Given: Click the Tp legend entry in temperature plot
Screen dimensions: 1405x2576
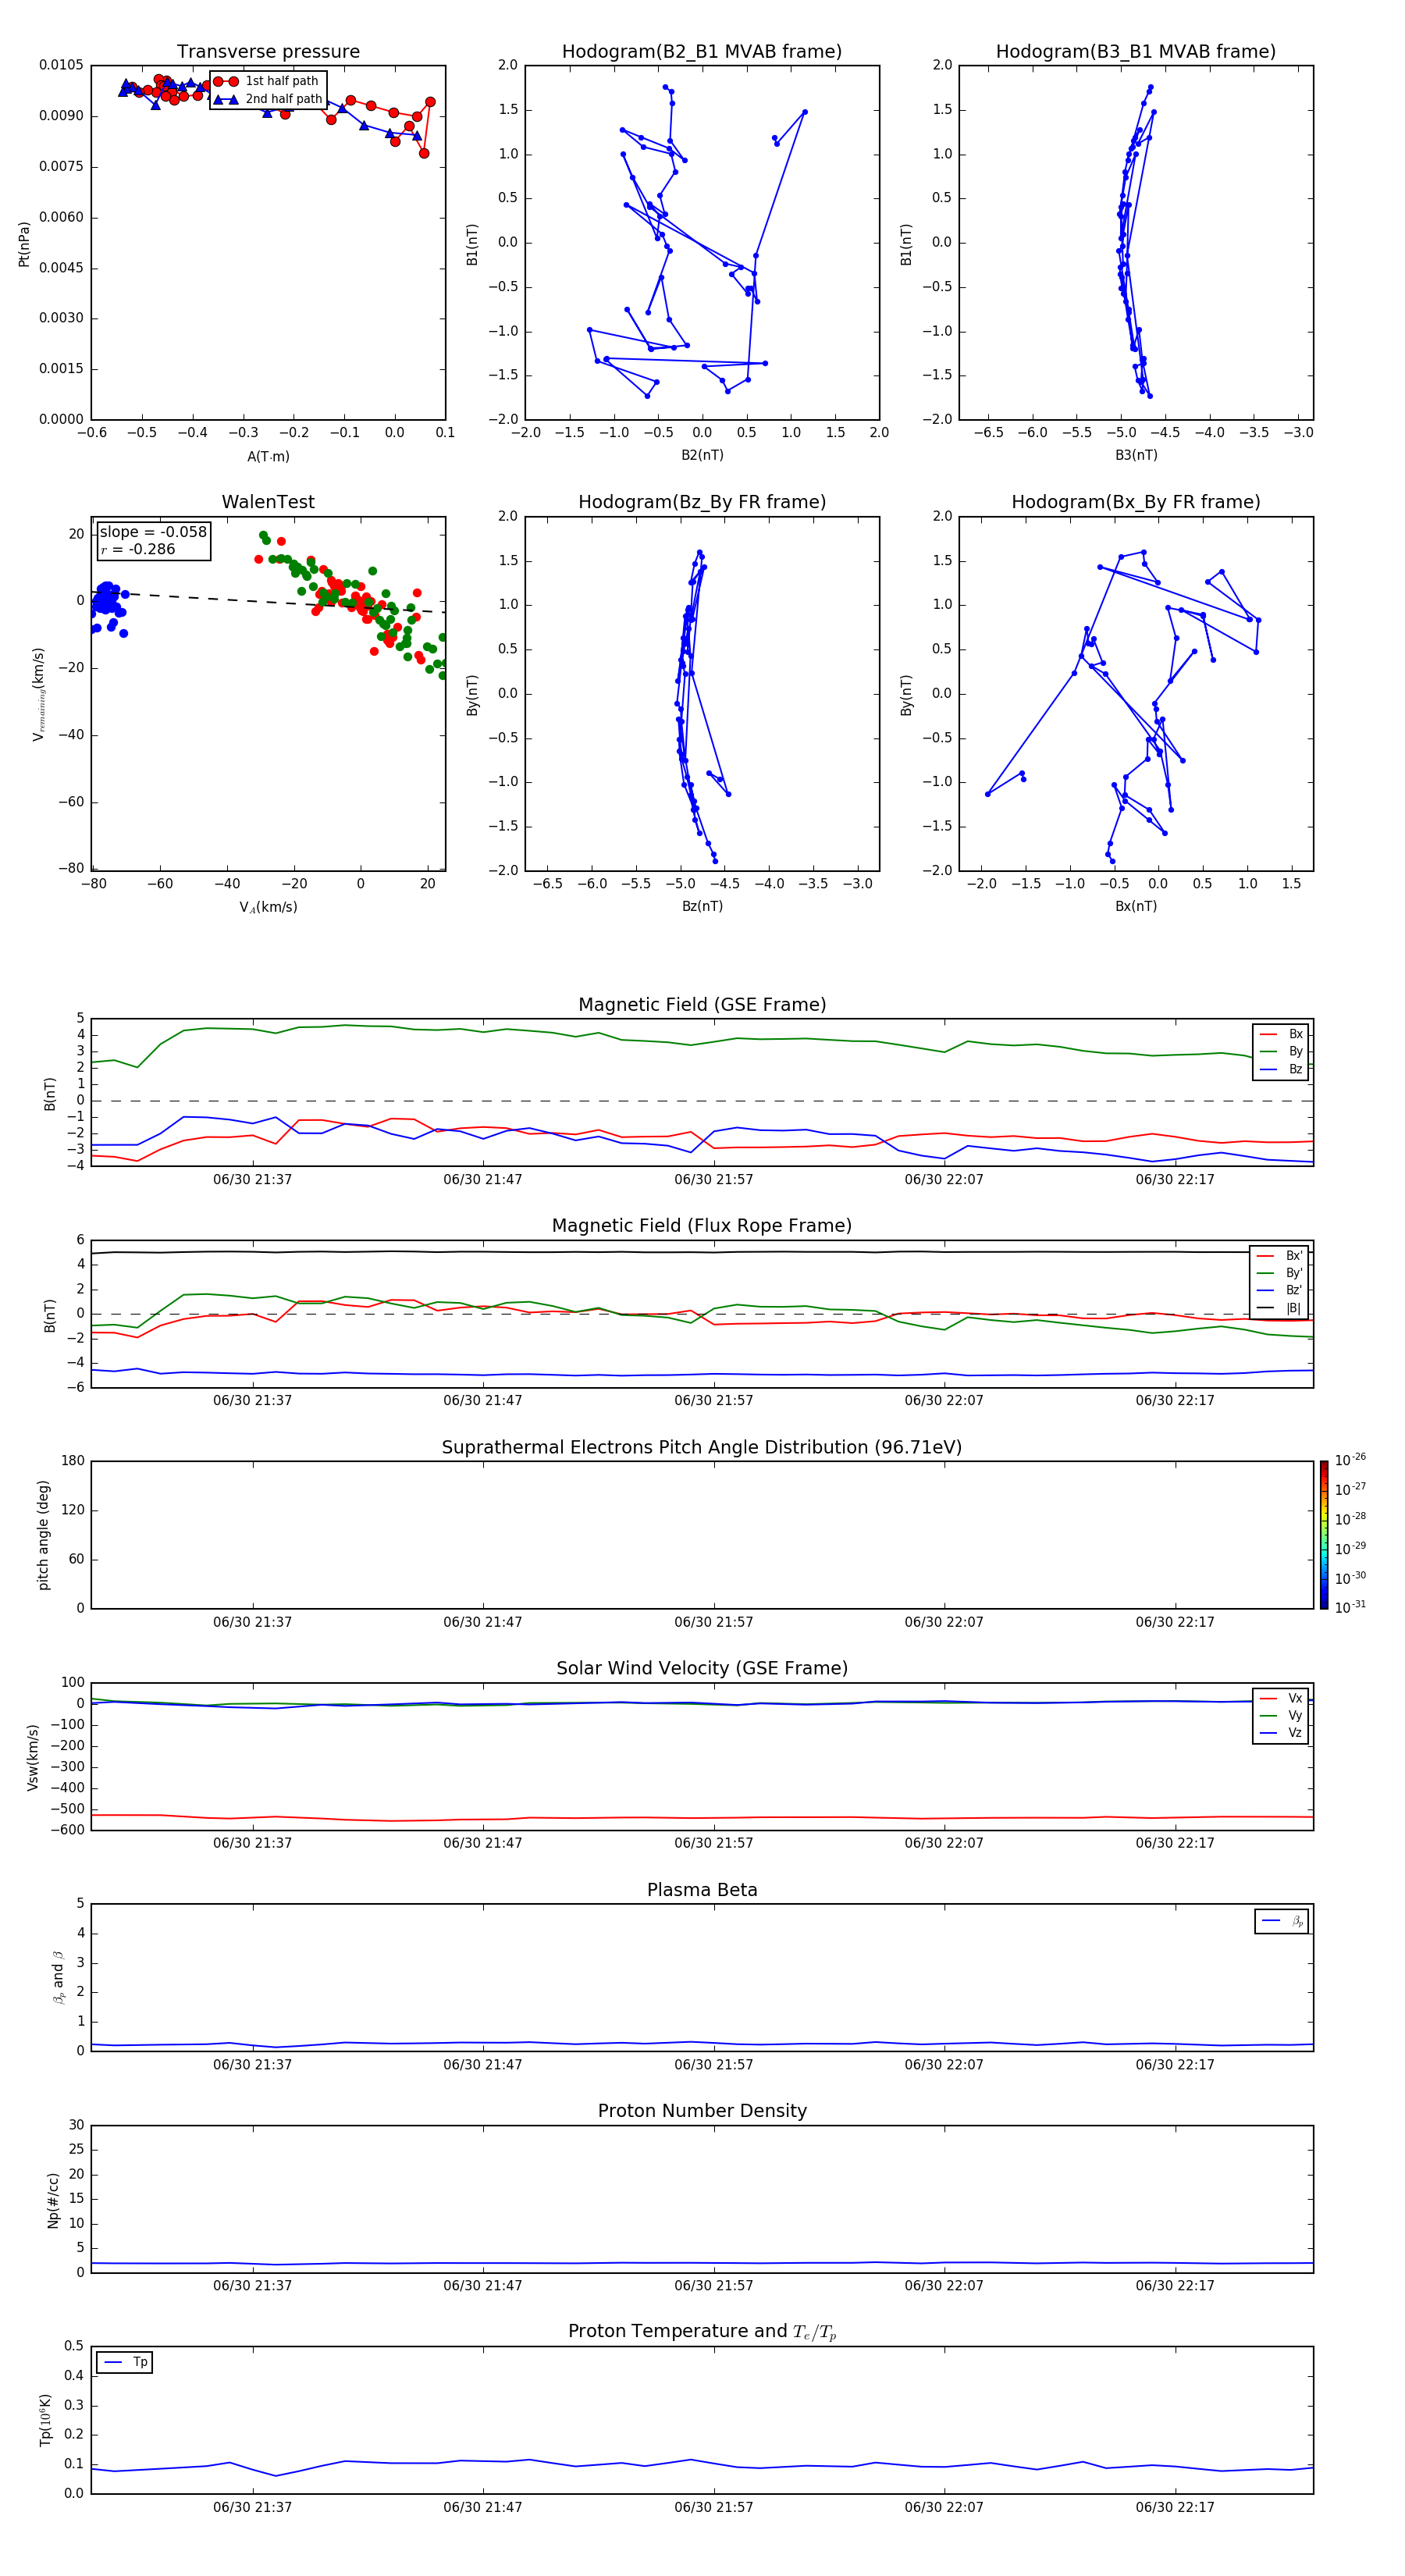Looking at the screenshot, I should [125, 2363].
